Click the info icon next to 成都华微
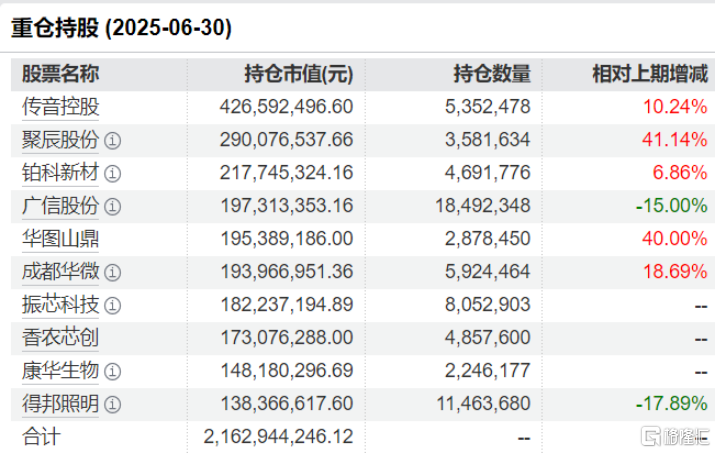Image resolution: width=716 pixels, height=453 pixels. tap(113, 272)
